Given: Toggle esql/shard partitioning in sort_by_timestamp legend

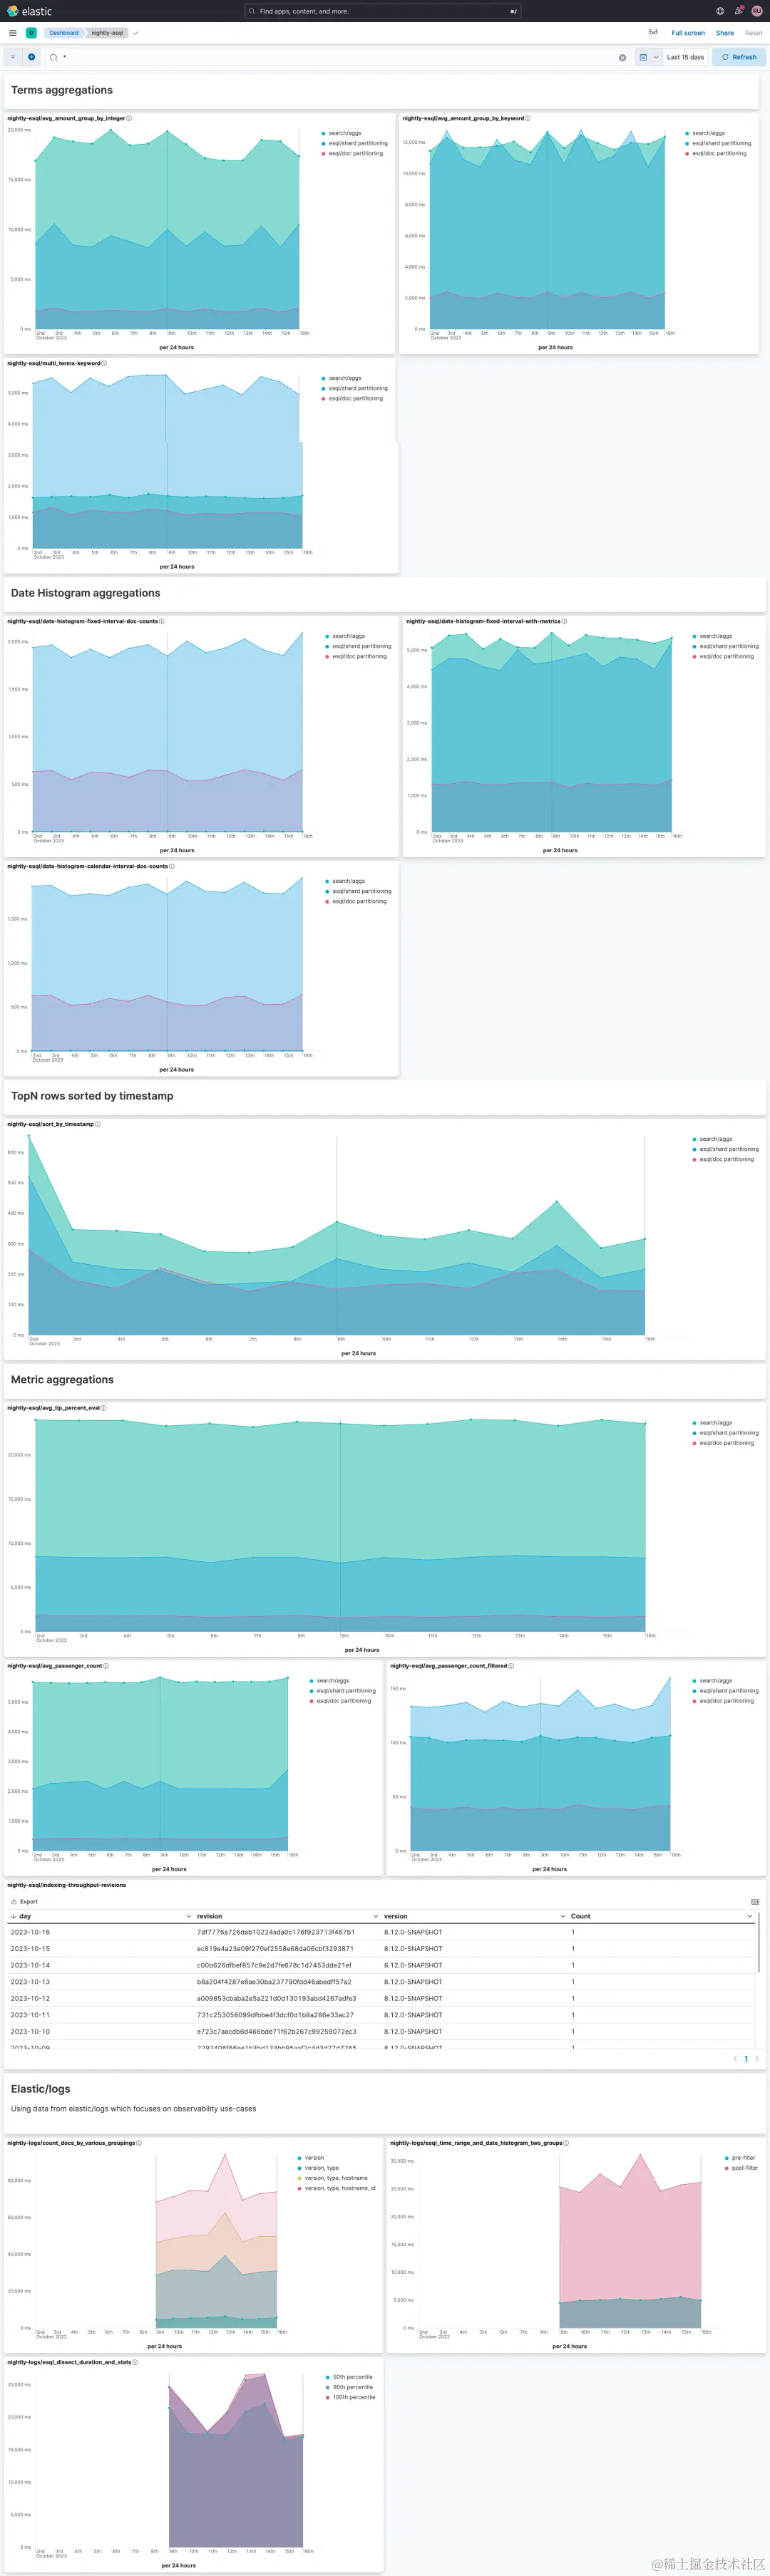Looking at the screenshot, I should [729, 1149].
